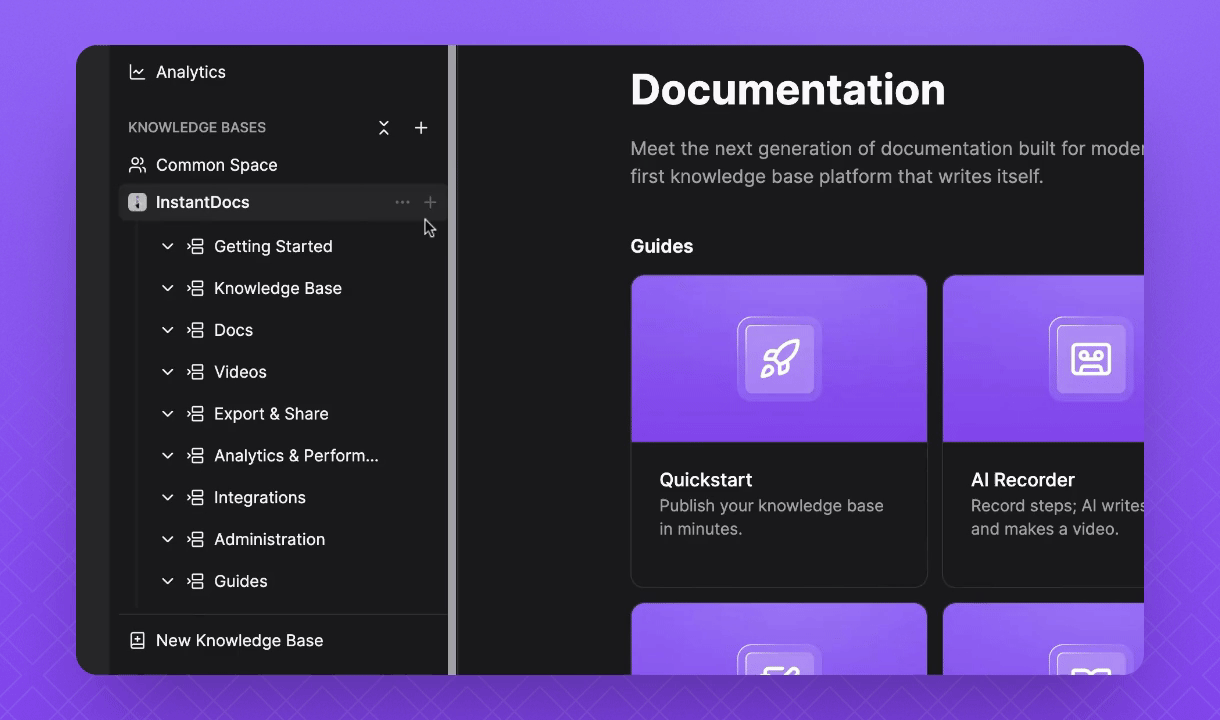Click the AI Recorder cassette icon
Viewport: 1220px width, 720px height.
pyautogui.click(x=1091, y=359)
